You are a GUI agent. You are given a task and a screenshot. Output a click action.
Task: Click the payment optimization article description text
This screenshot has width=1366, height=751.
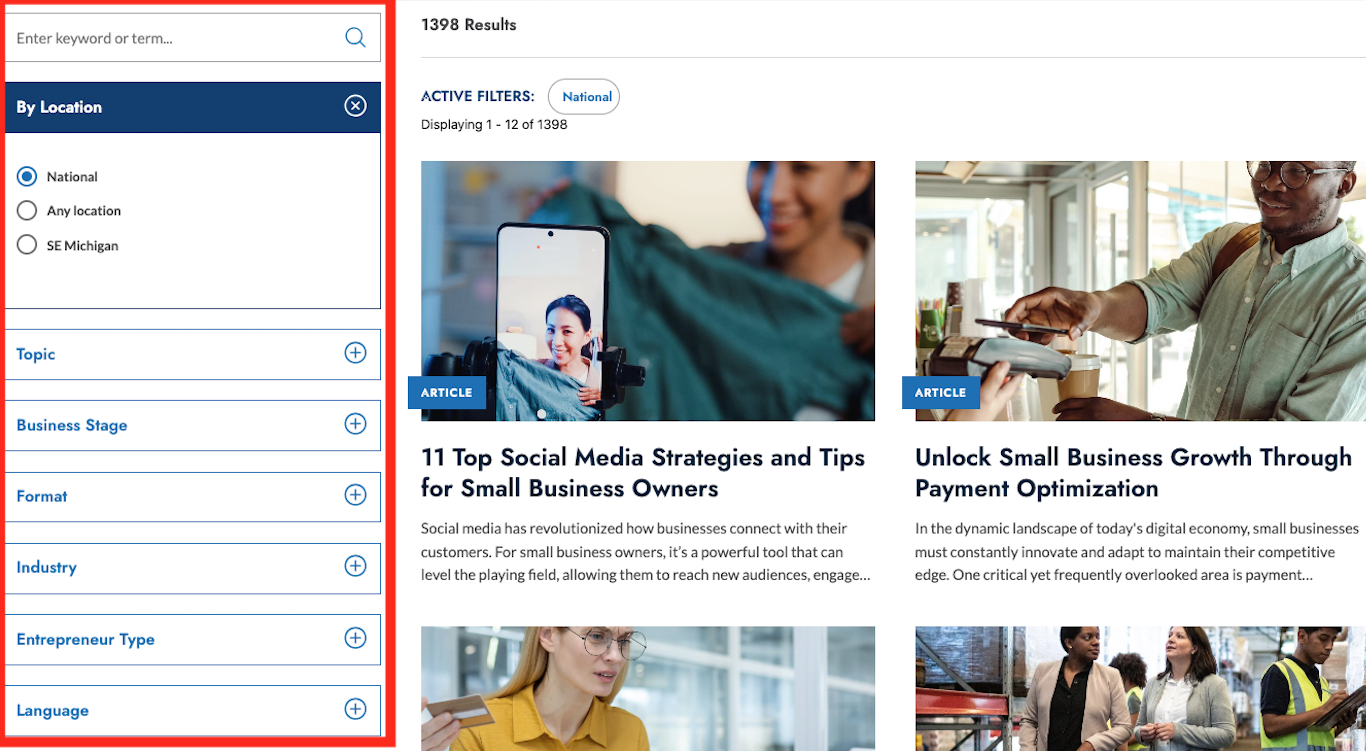point(1139,551)
